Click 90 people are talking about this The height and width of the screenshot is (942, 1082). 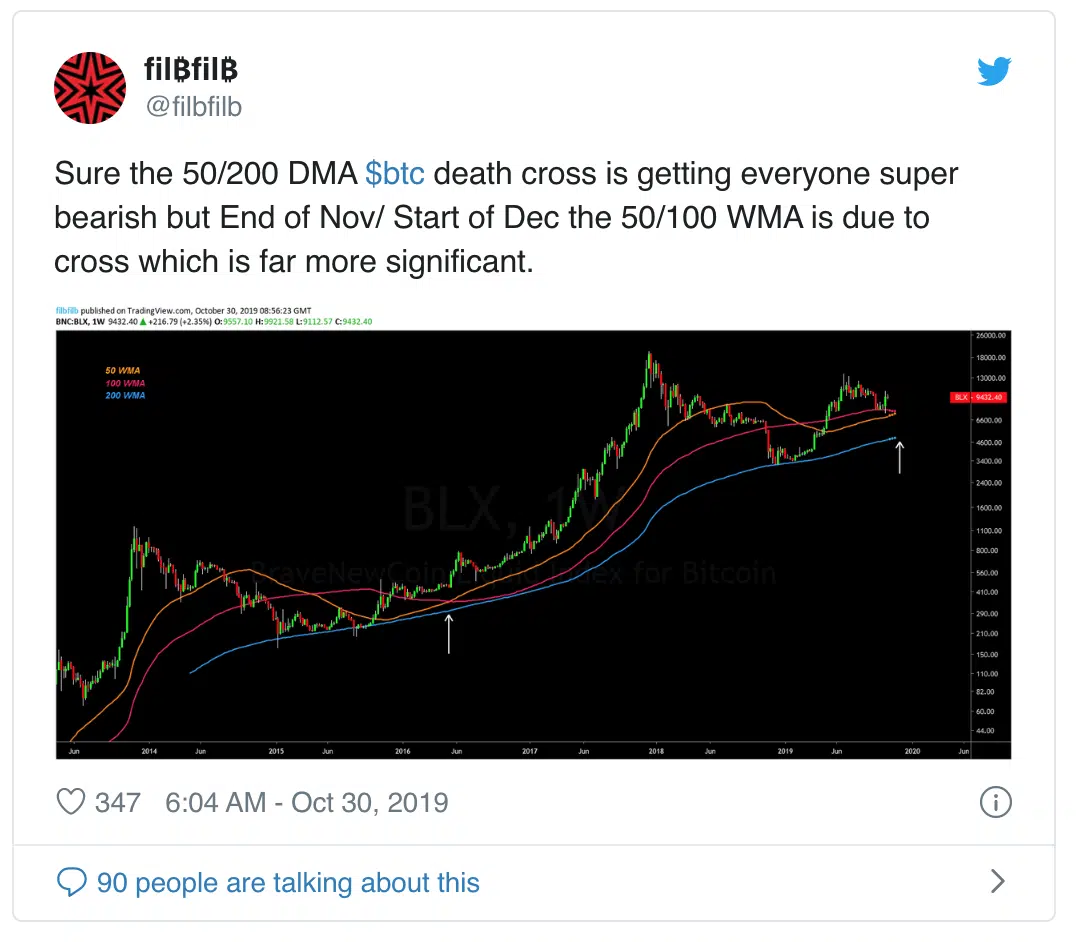288,883
